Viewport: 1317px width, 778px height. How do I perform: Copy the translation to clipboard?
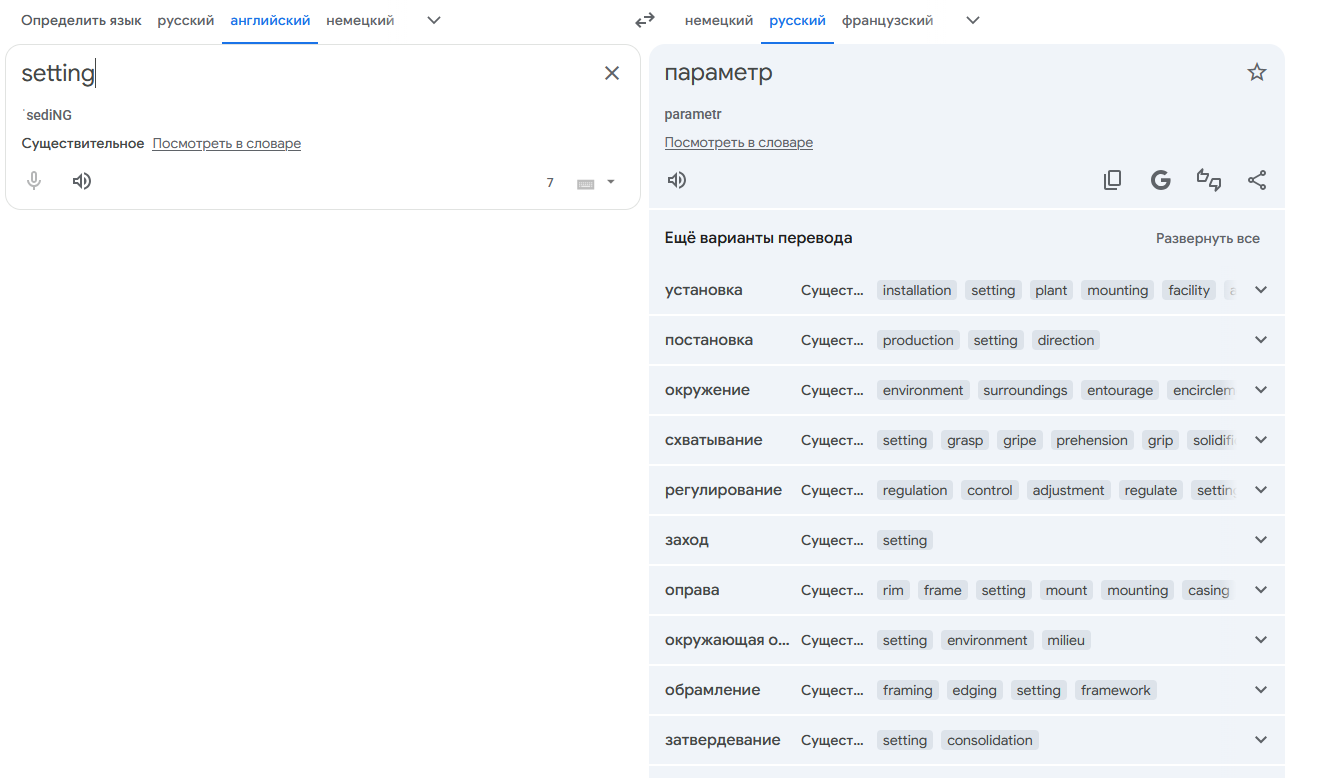[x=1112, y=180]
